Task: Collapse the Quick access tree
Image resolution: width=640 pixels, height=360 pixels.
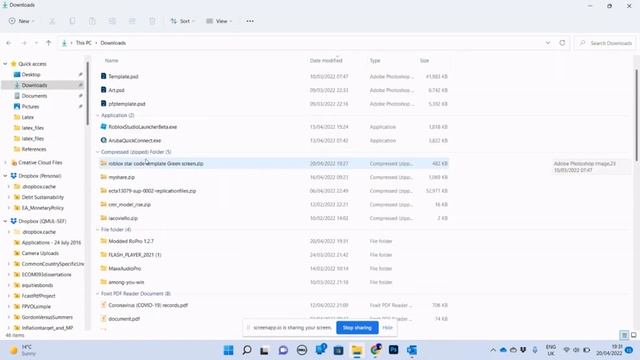Action: coord(5,64)
